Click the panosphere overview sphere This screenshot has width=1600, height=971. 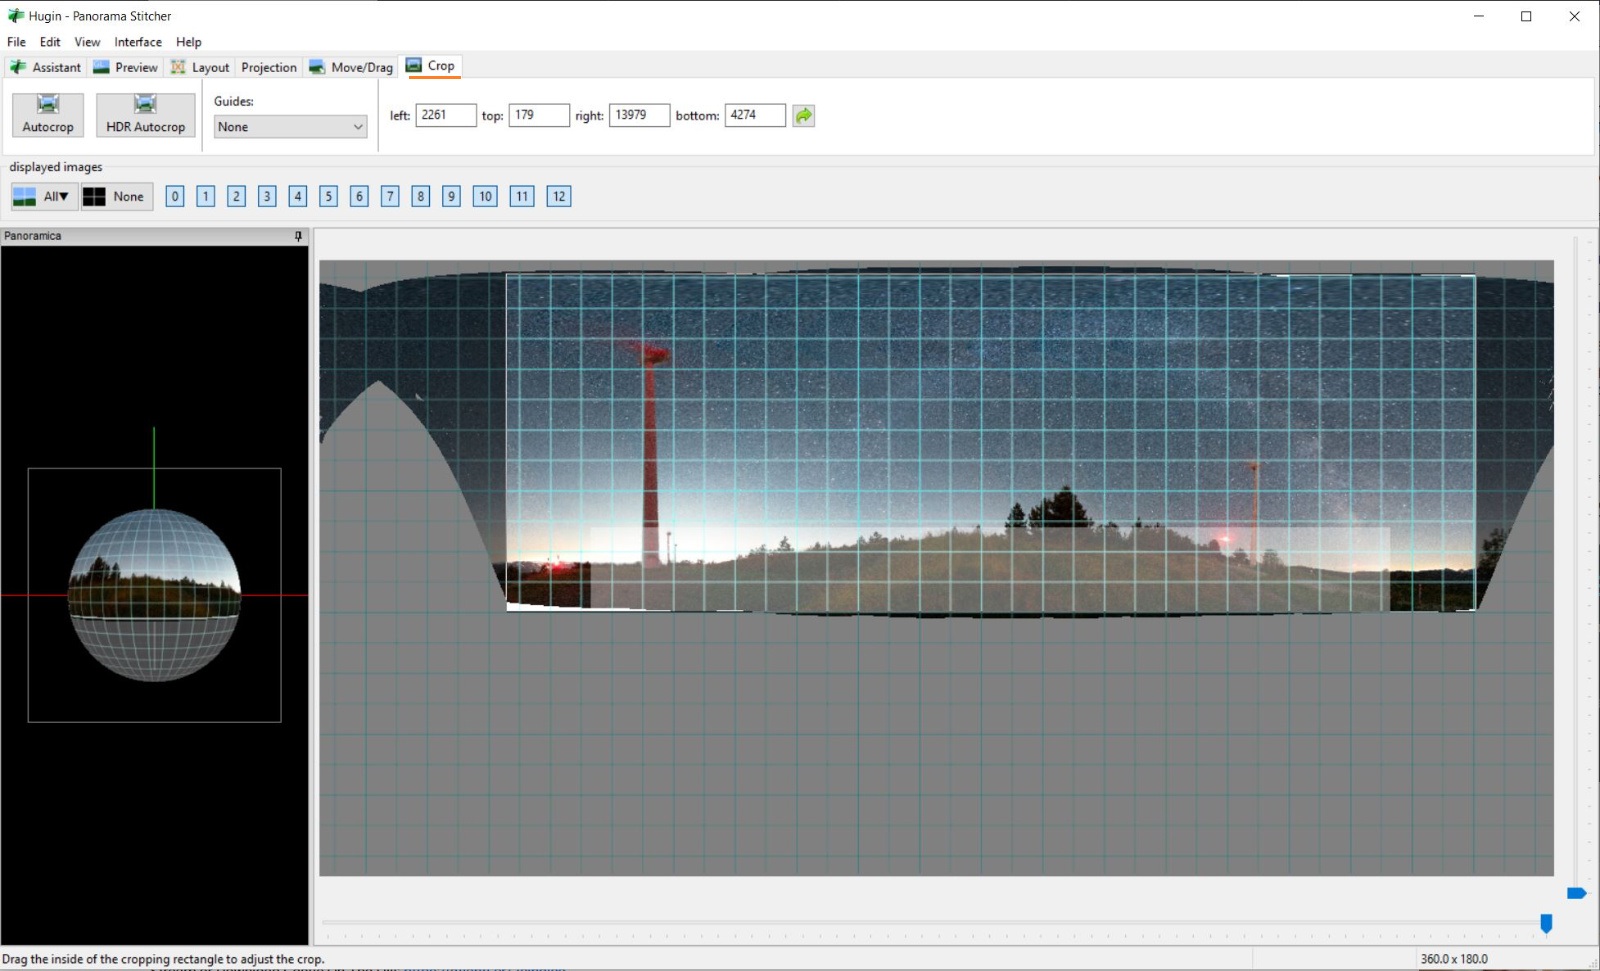154,595
